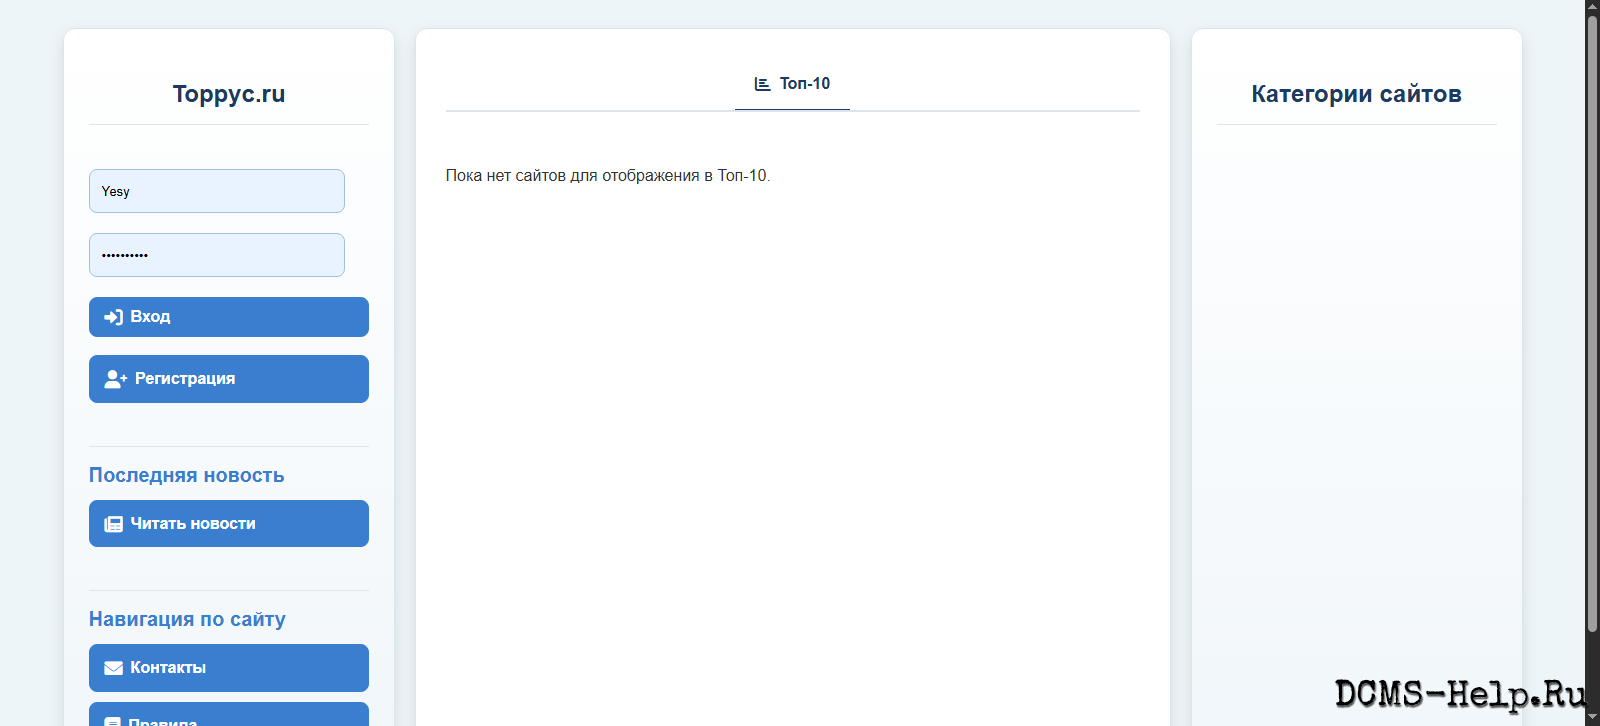
Task: Open the Правила page
Action: click(228, 716)
